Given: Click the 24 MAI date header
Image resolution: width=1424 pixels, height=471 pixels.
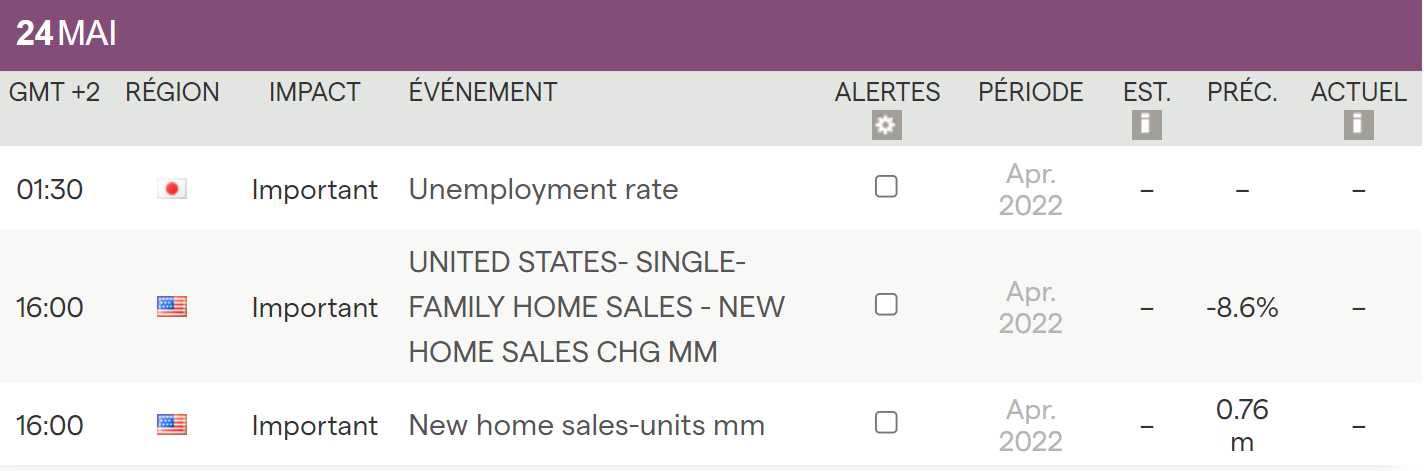Looking at the screenshot, I should pos(67,35).
